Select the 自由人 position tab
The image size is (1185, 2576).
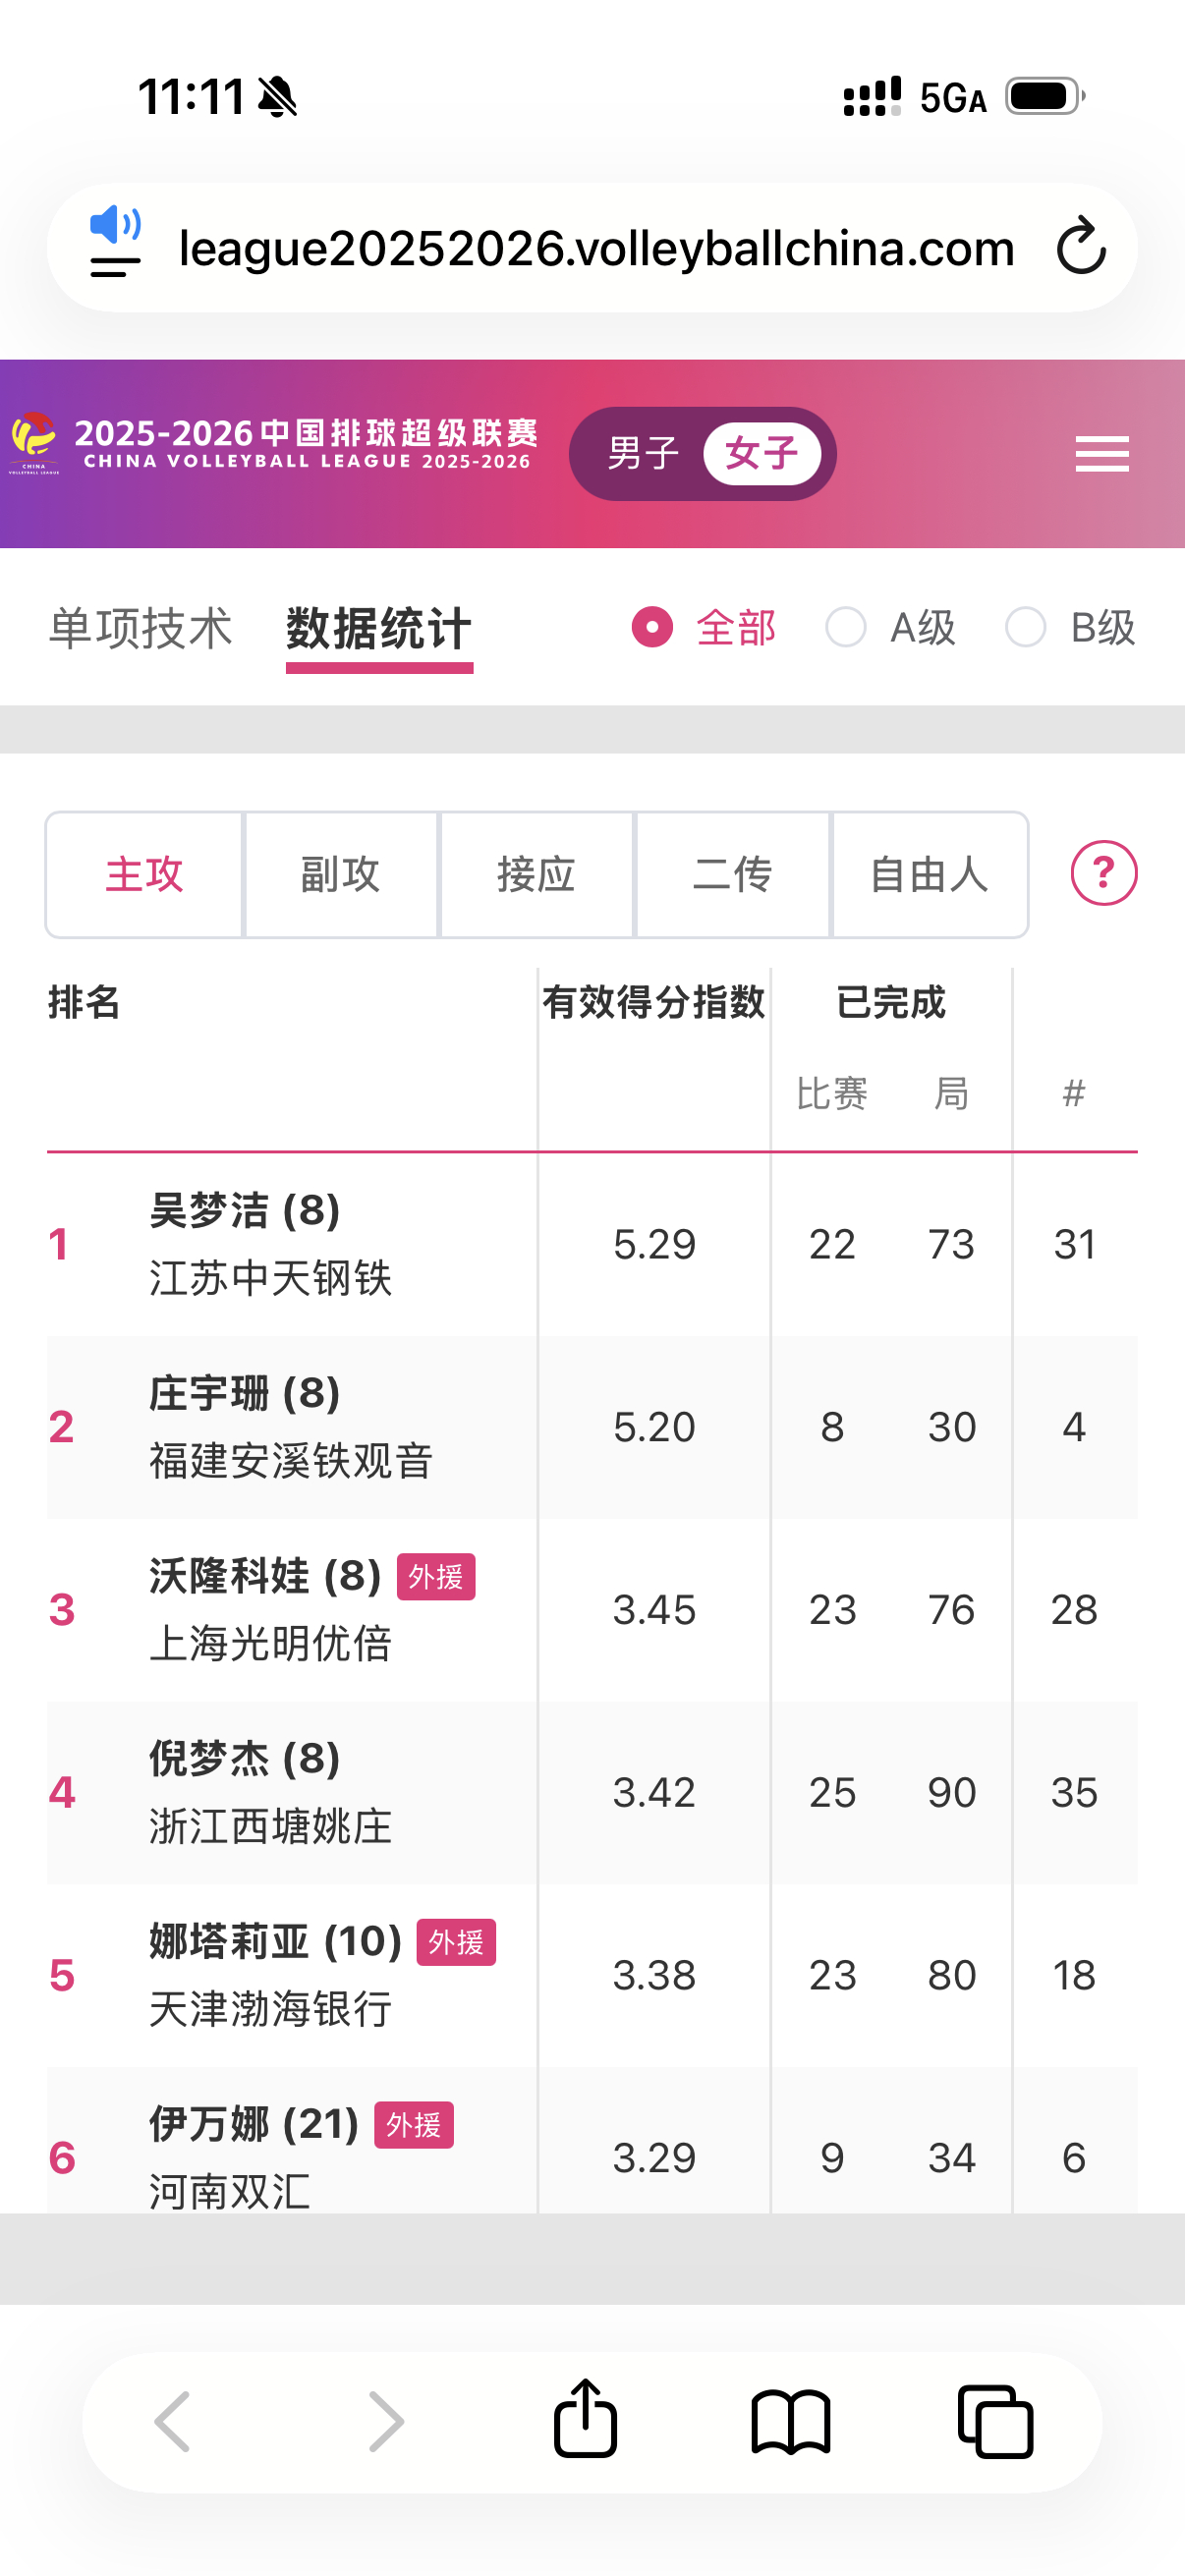929,873
